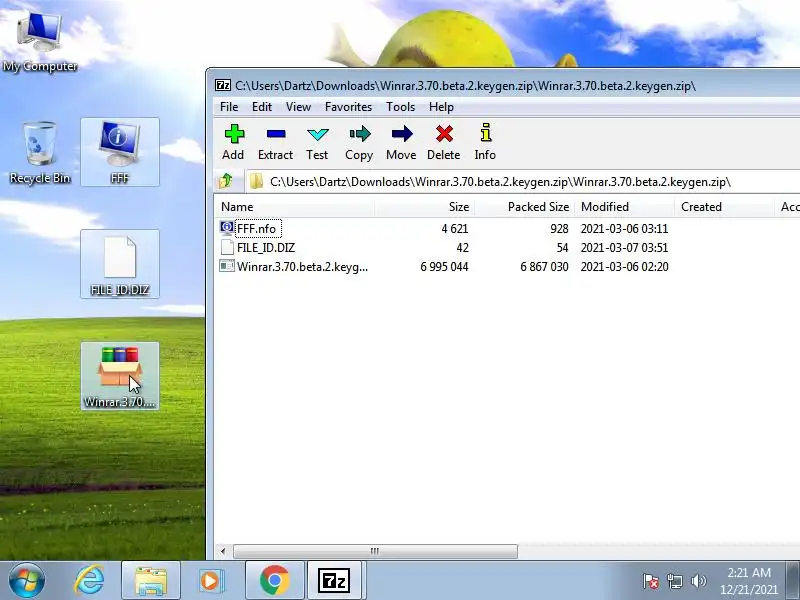The width and height of the screenshot is (800, 600).
Task: Open the Edit menu
Action: pos(262,107)
